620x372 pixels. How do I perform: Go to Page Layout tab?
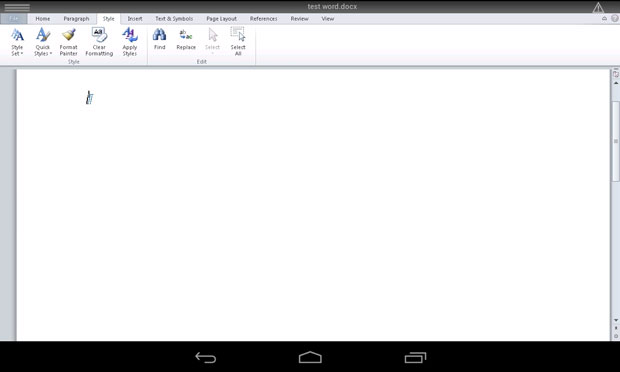pos(221,19)
